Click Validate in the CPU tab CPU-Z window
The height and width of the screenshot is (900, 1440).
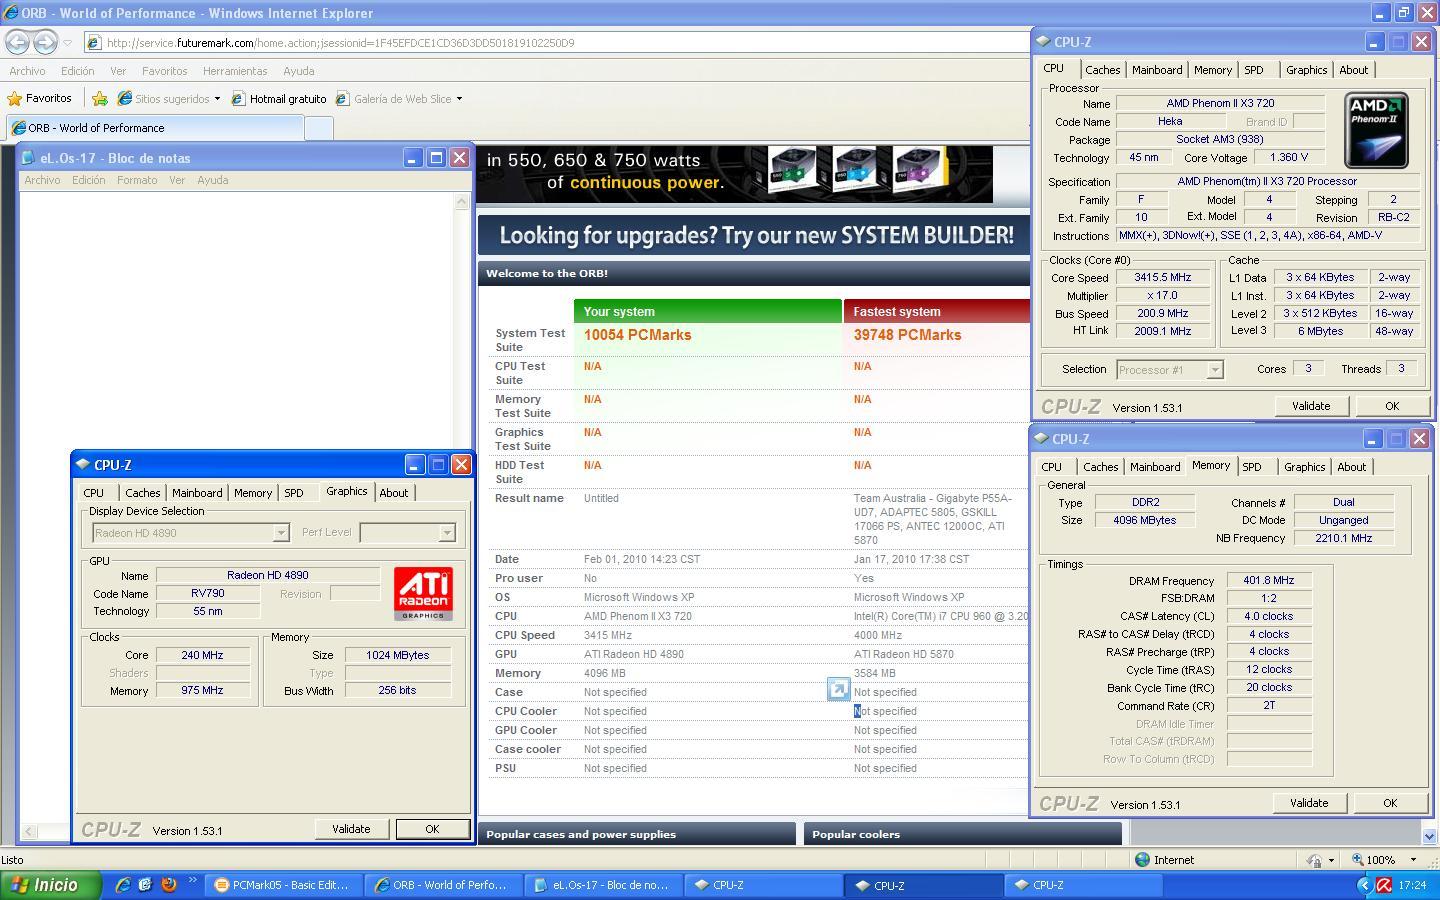(x=1311, y=406)
